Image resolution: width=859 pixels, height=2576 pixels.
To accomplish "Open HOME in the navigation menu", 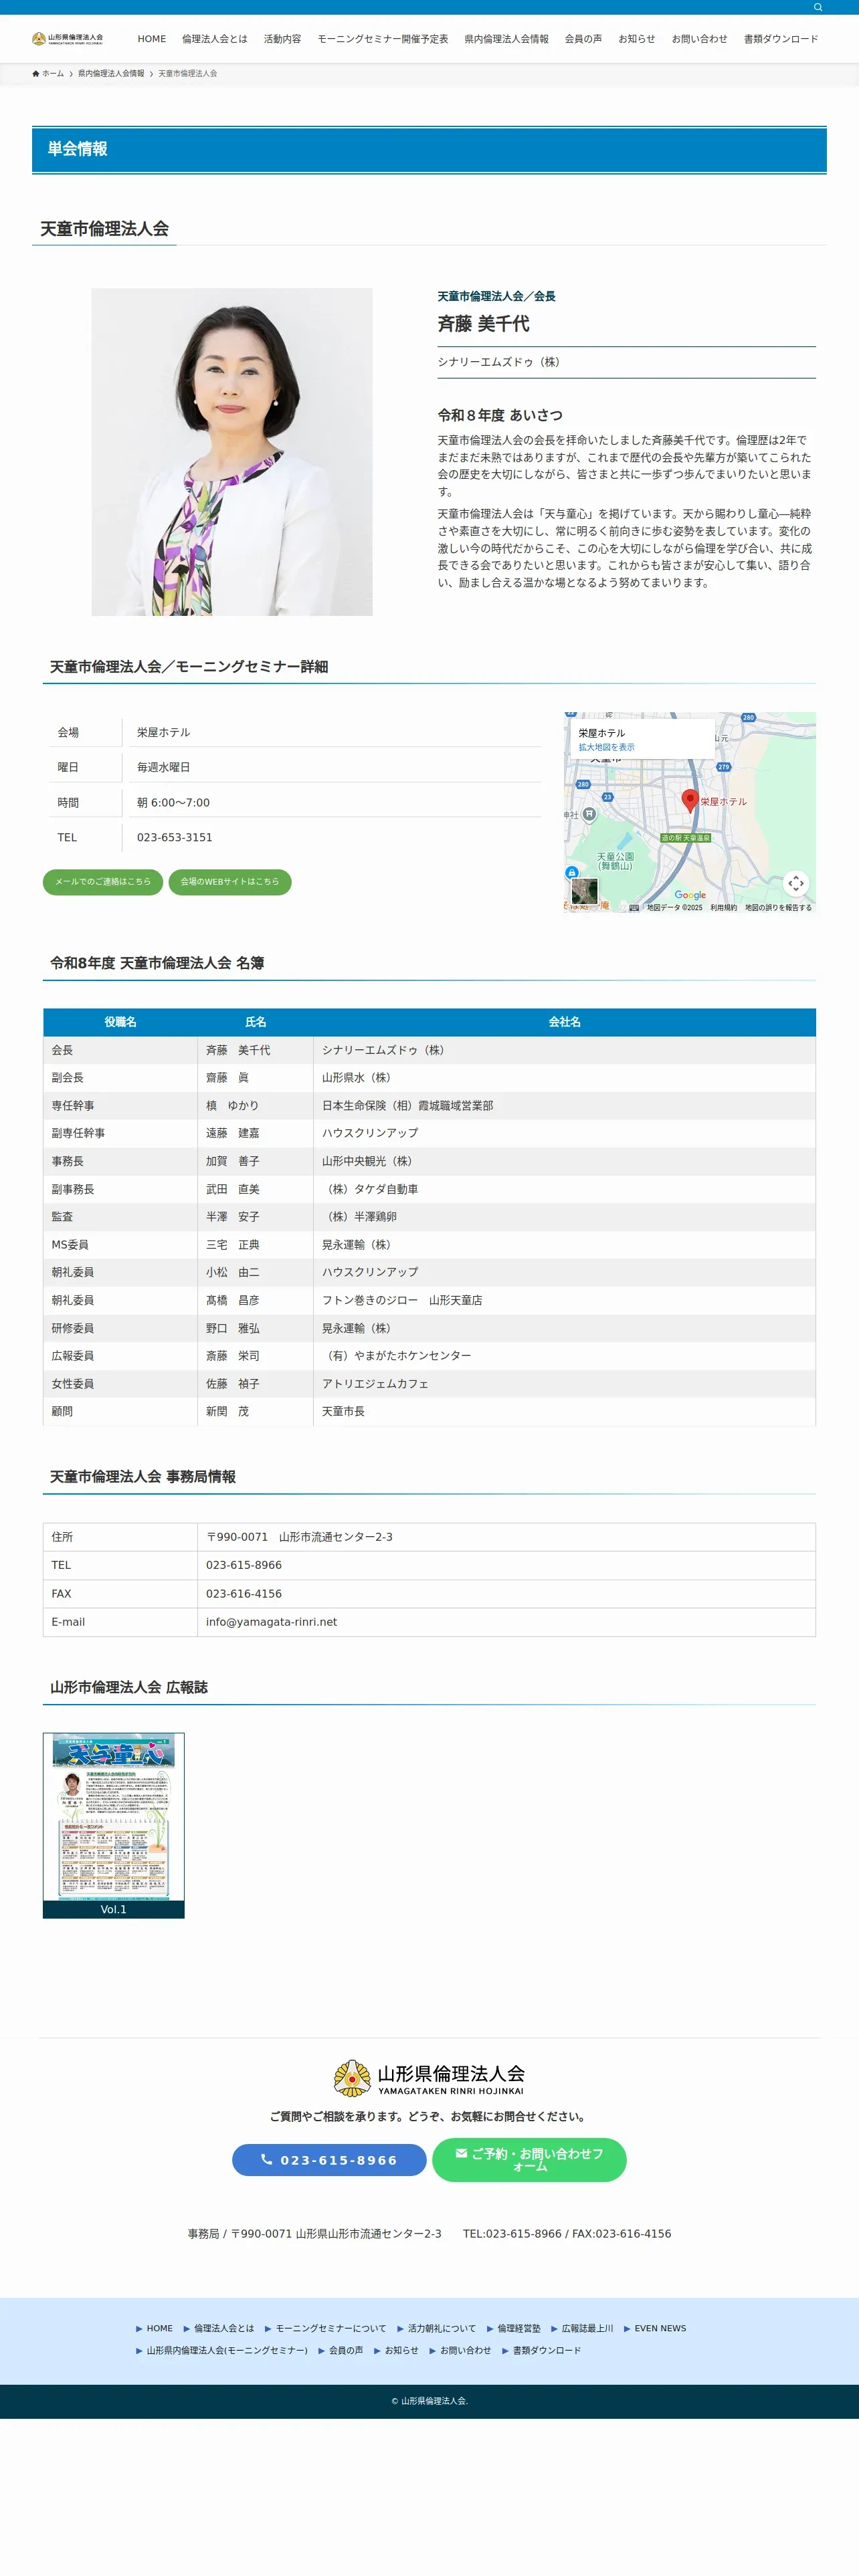I will tap(152, 39).
